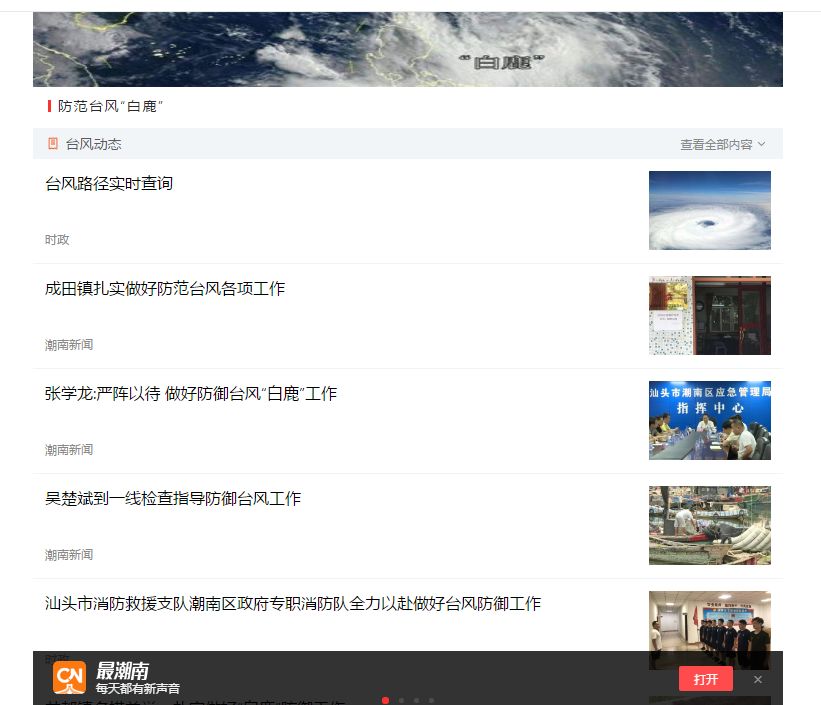Viewport: 821px width, 705px height.
Task: Select the first red carousel dot
Action: pos(385,700)
